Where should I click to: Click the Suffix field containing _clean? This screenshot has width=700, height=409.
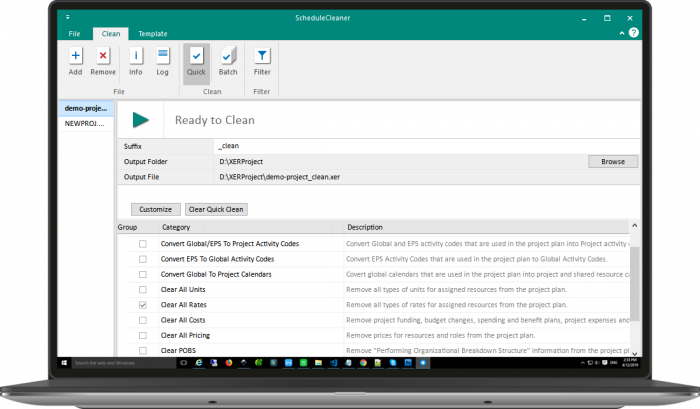coord(426,146)
